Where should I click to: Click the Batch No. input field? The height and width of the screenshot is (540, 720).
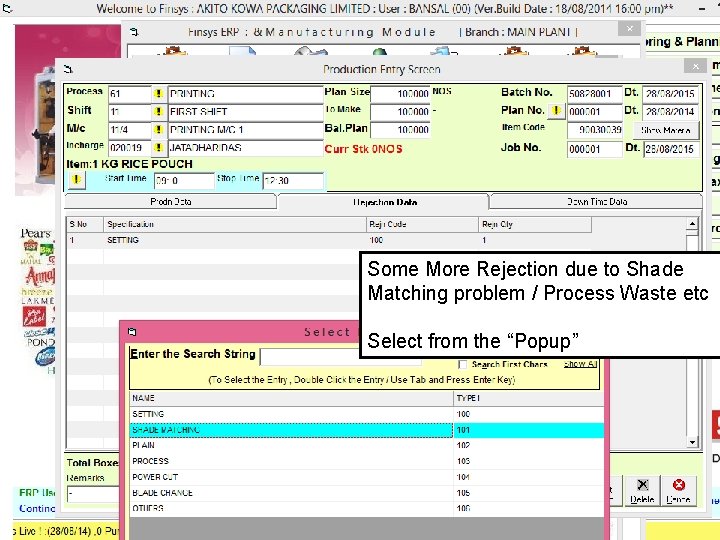(x=594, y=94)
